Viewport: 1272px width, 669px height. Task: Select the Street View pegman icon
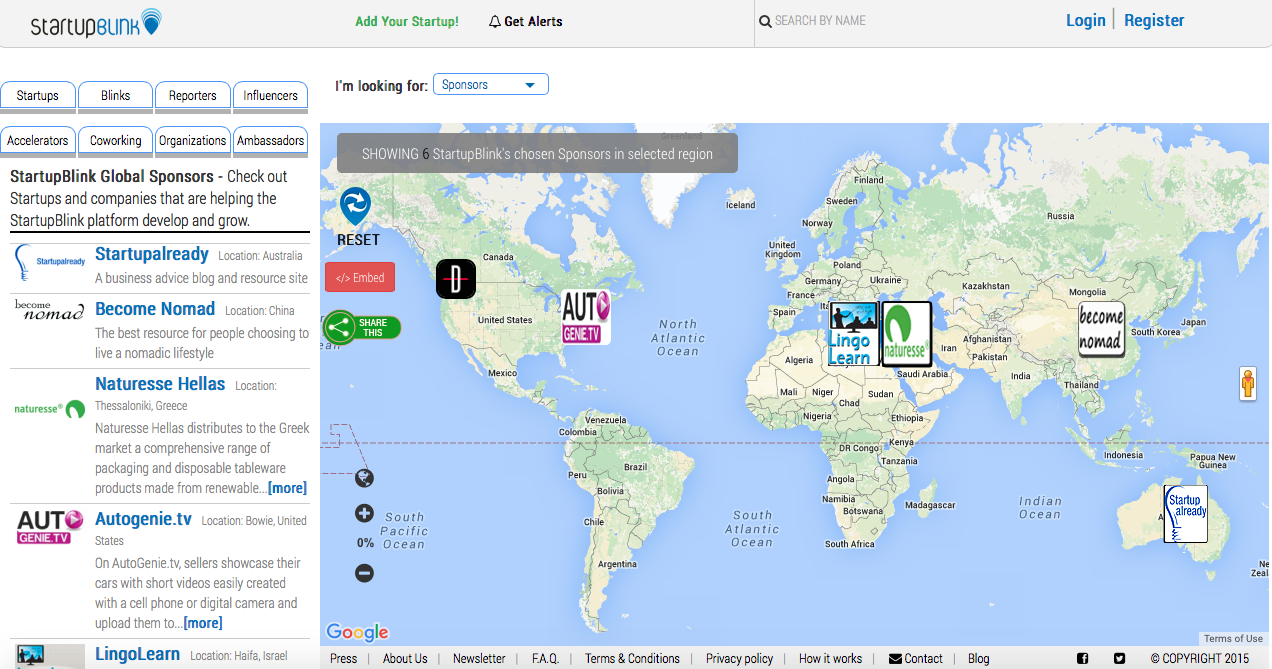tap(1247, 384)
